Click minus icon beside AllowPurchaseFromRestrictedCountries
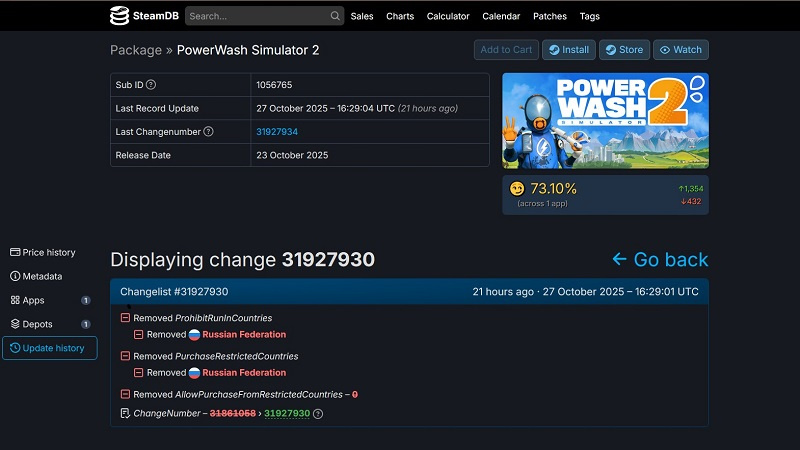Viewport: 800px width, 450px height. [x=125, y=394]
